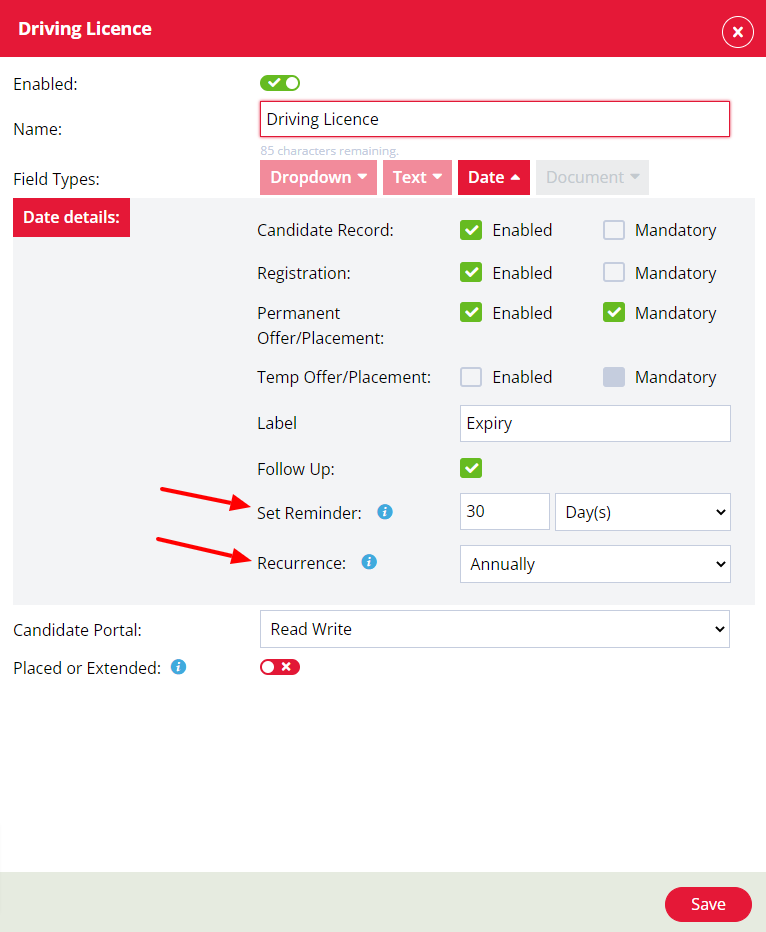Uncheck Mandatory for Permanent Offer/Placement

pos(614,313)
